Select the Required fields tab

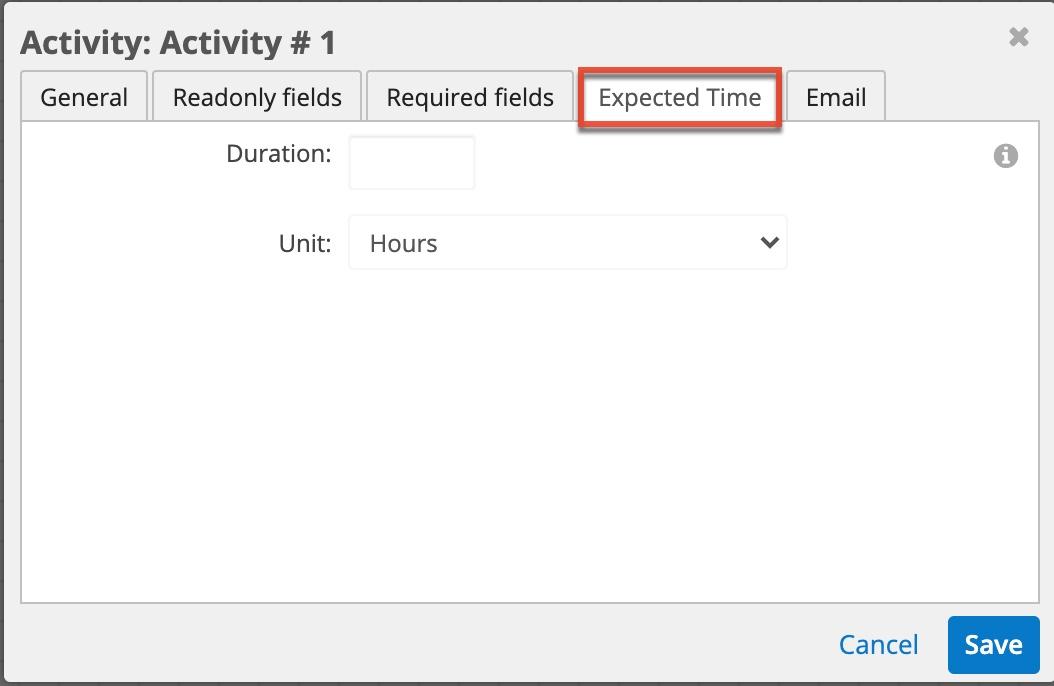click(x=469, y=96)
